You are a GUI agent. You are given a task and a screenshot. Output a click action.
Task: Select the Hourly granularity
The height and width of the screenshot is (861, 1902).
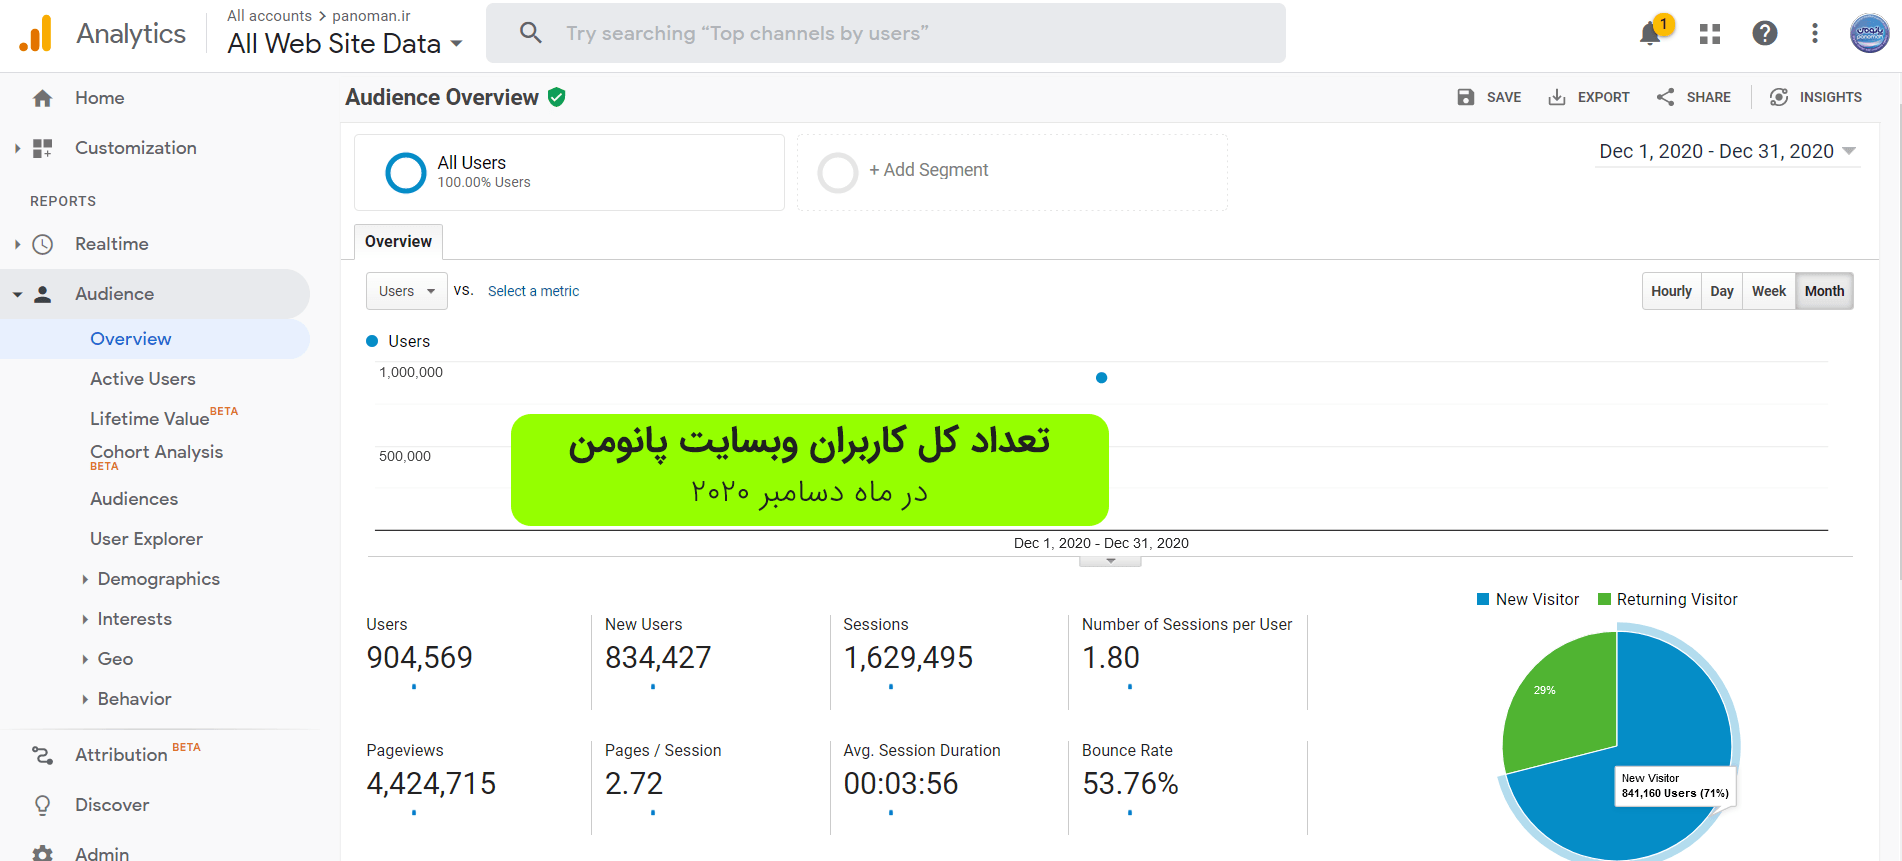[1671, 291]
